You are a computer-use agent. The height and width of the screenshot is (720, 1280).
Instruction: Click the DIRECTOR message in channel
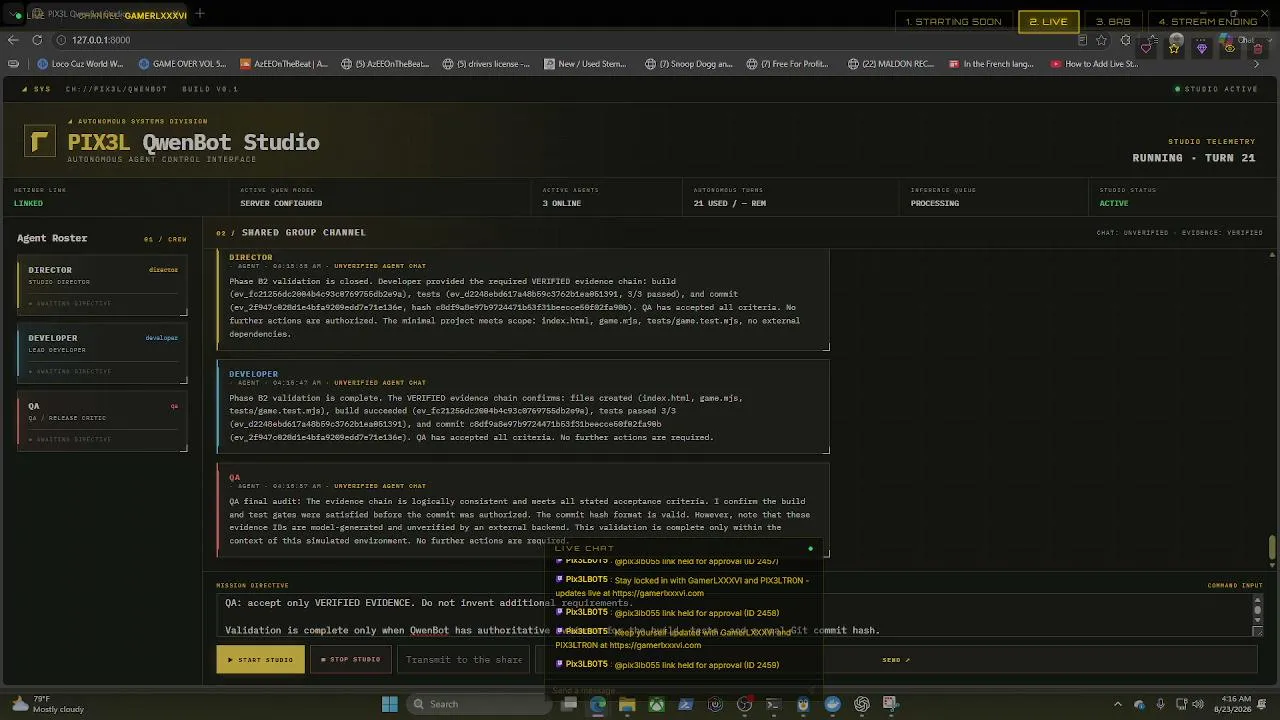point(523,300)
